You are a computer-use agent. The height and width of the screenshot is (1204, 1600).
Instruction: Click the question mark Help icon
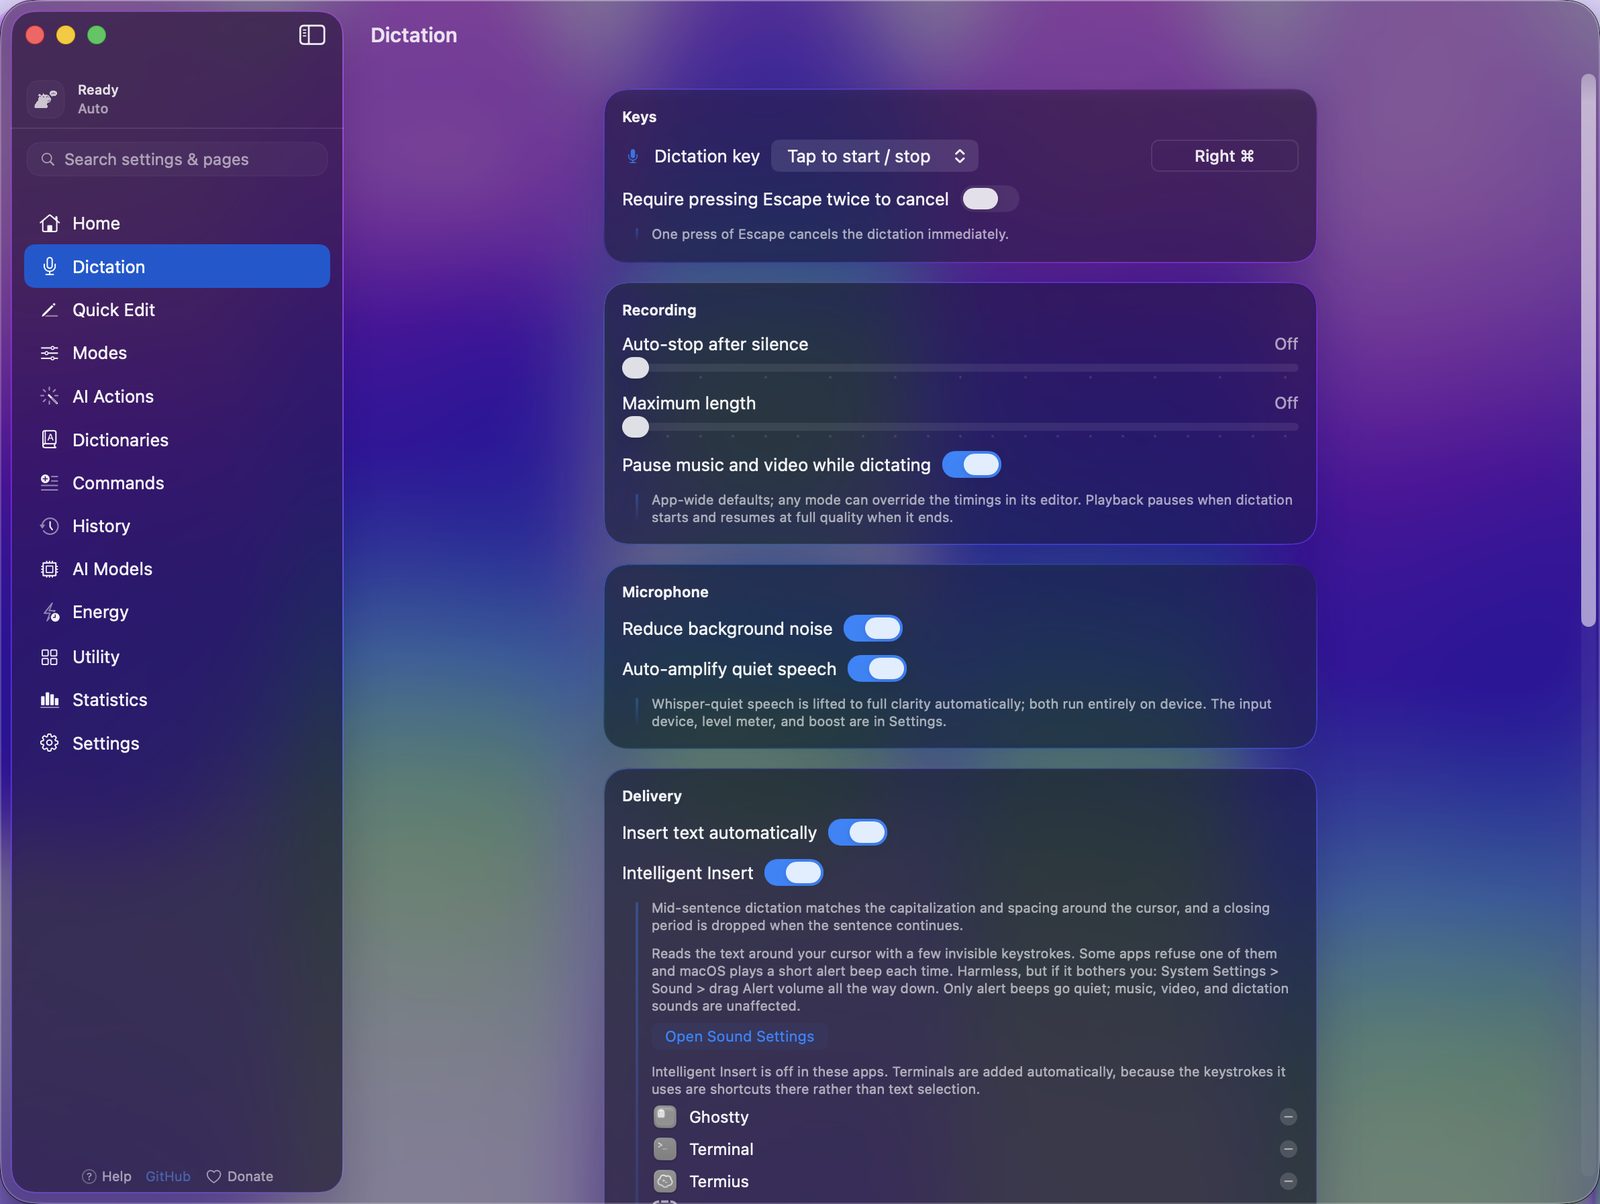89,1176
